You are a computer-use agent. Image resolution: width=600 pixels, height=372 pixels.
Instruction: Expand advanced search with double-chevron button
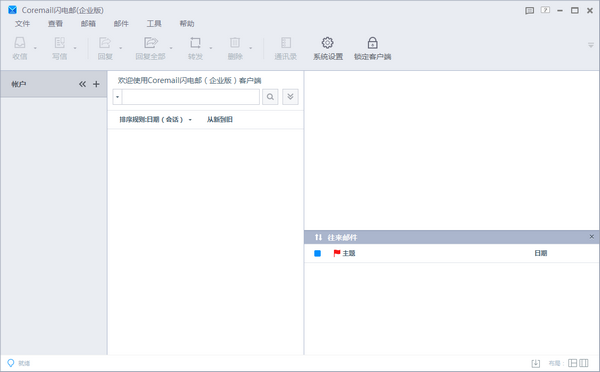(x=290, y=97)
